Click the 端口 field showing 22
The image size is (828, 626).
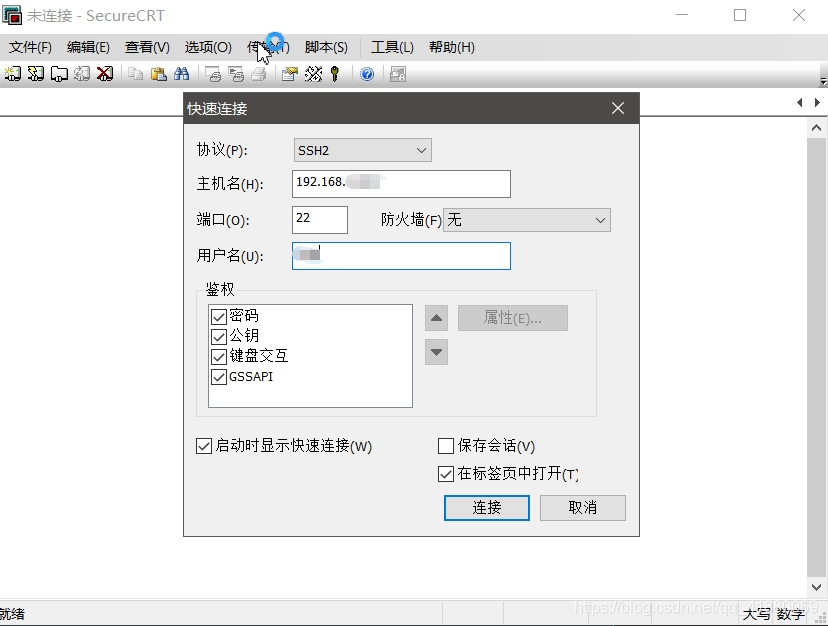tap(320, 220)
